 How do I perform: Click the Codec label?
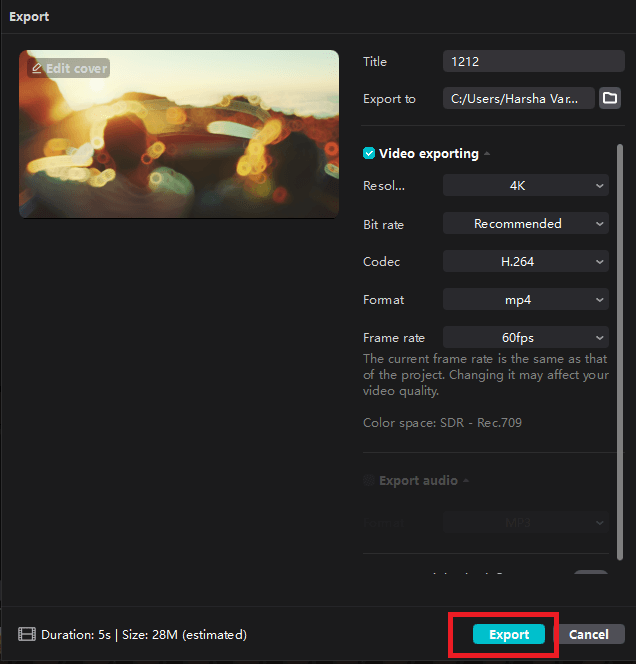point(382,262)
